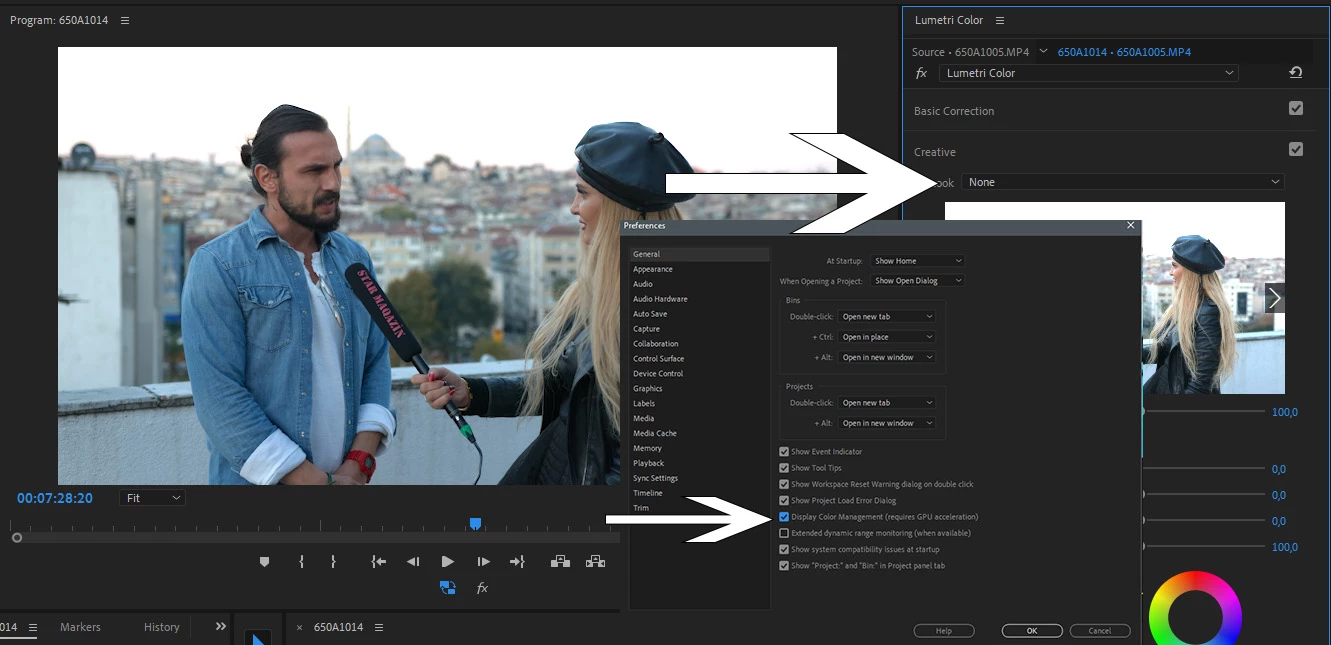Click the fx icon beside Lumetri Color dropdown

(922, 73)
